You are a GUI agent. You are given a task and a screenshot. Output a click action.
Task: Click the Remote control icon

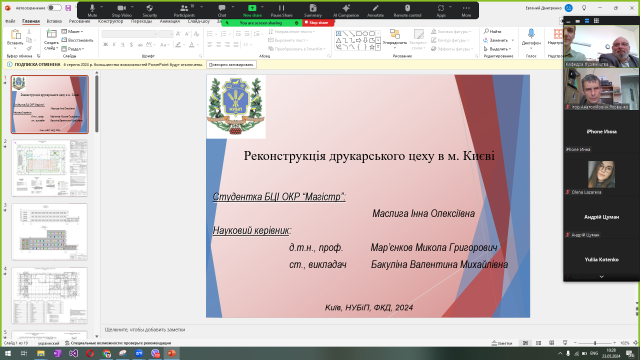[x=407, y=10]
